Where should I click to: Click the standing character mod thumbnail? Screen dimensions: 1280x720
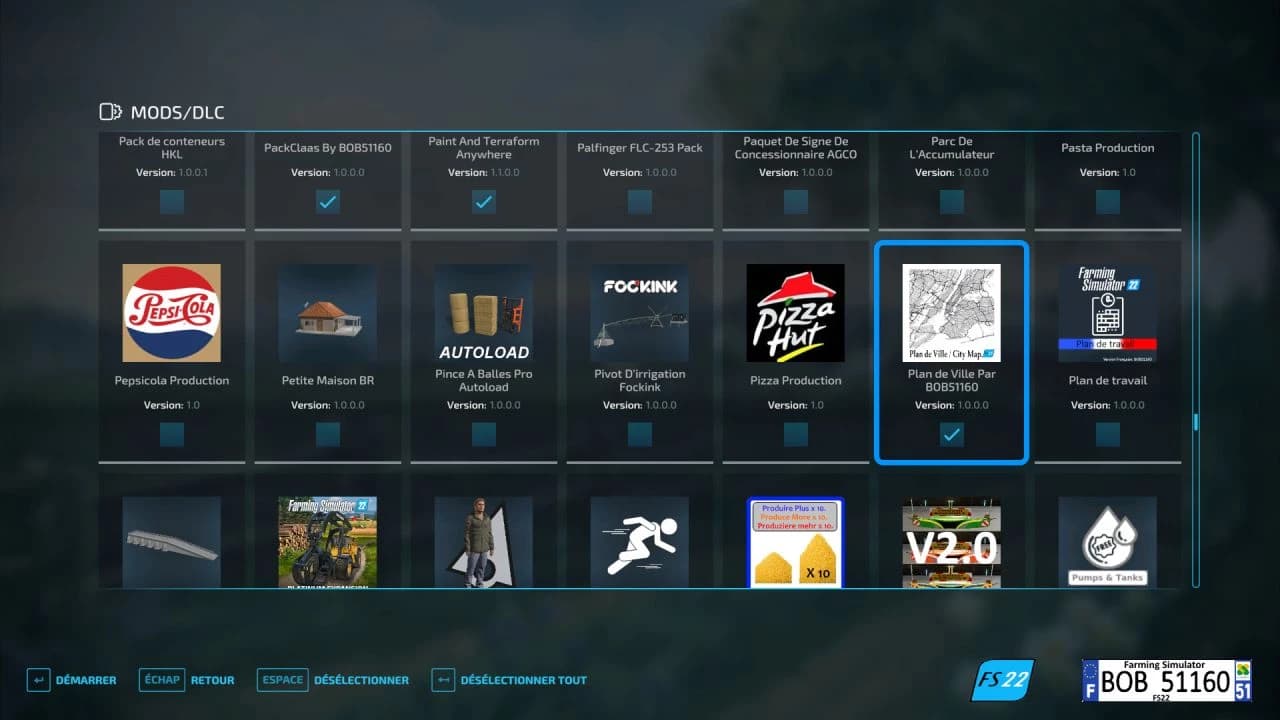click(x=483, y=542)
